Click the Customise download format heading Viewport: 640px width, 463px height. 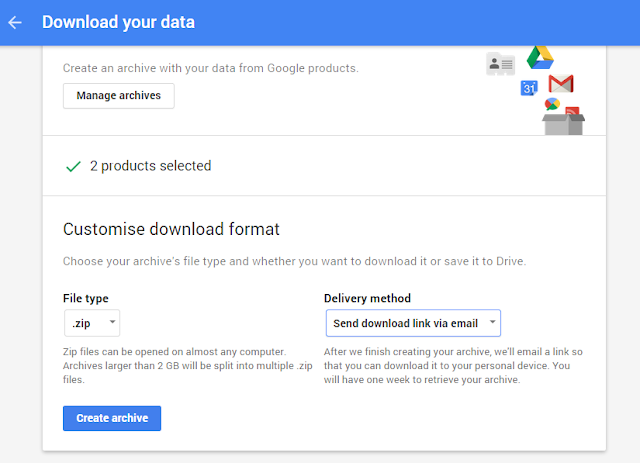pyautogui.click(x=171, y=229)
